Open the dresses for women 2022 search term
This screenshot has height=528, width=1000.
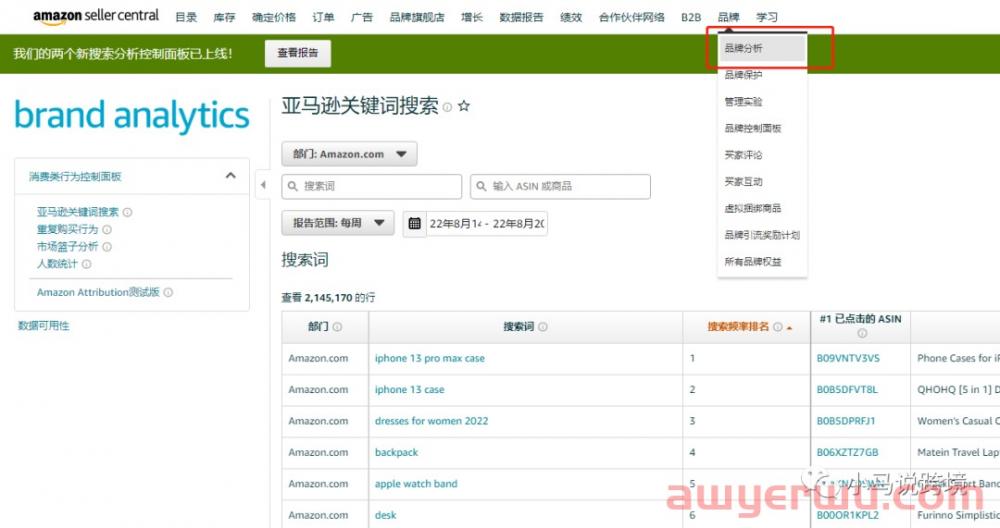[x=432, y=421]
